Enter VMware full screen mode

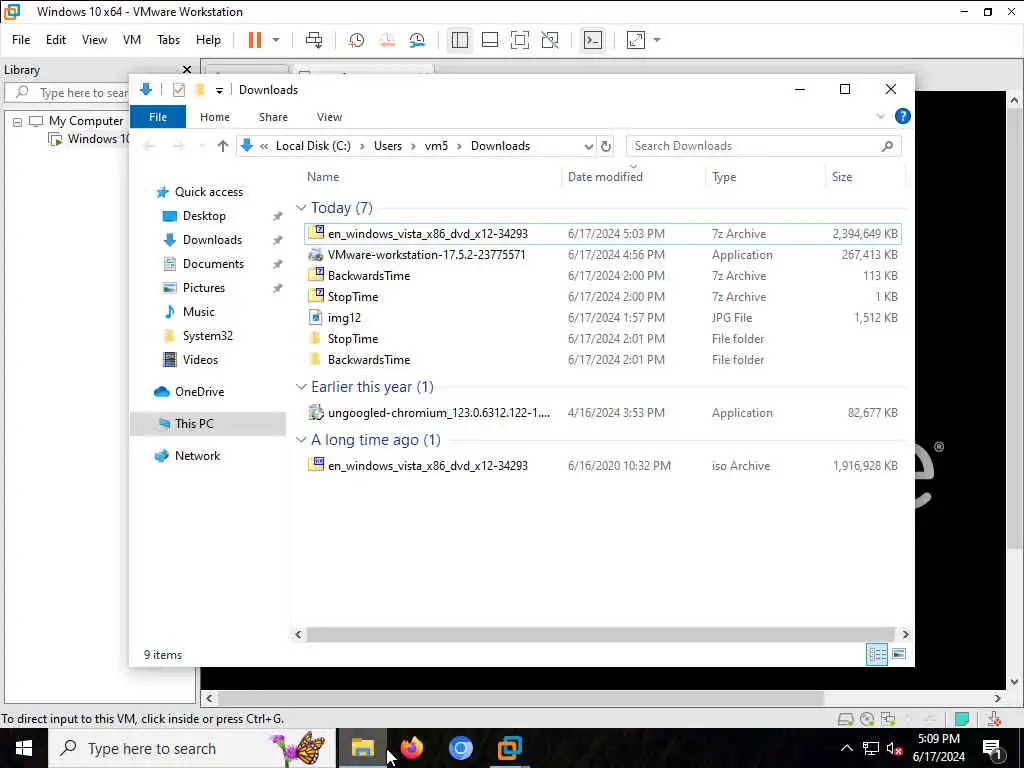pyautogui.click(x=520, y=40)
